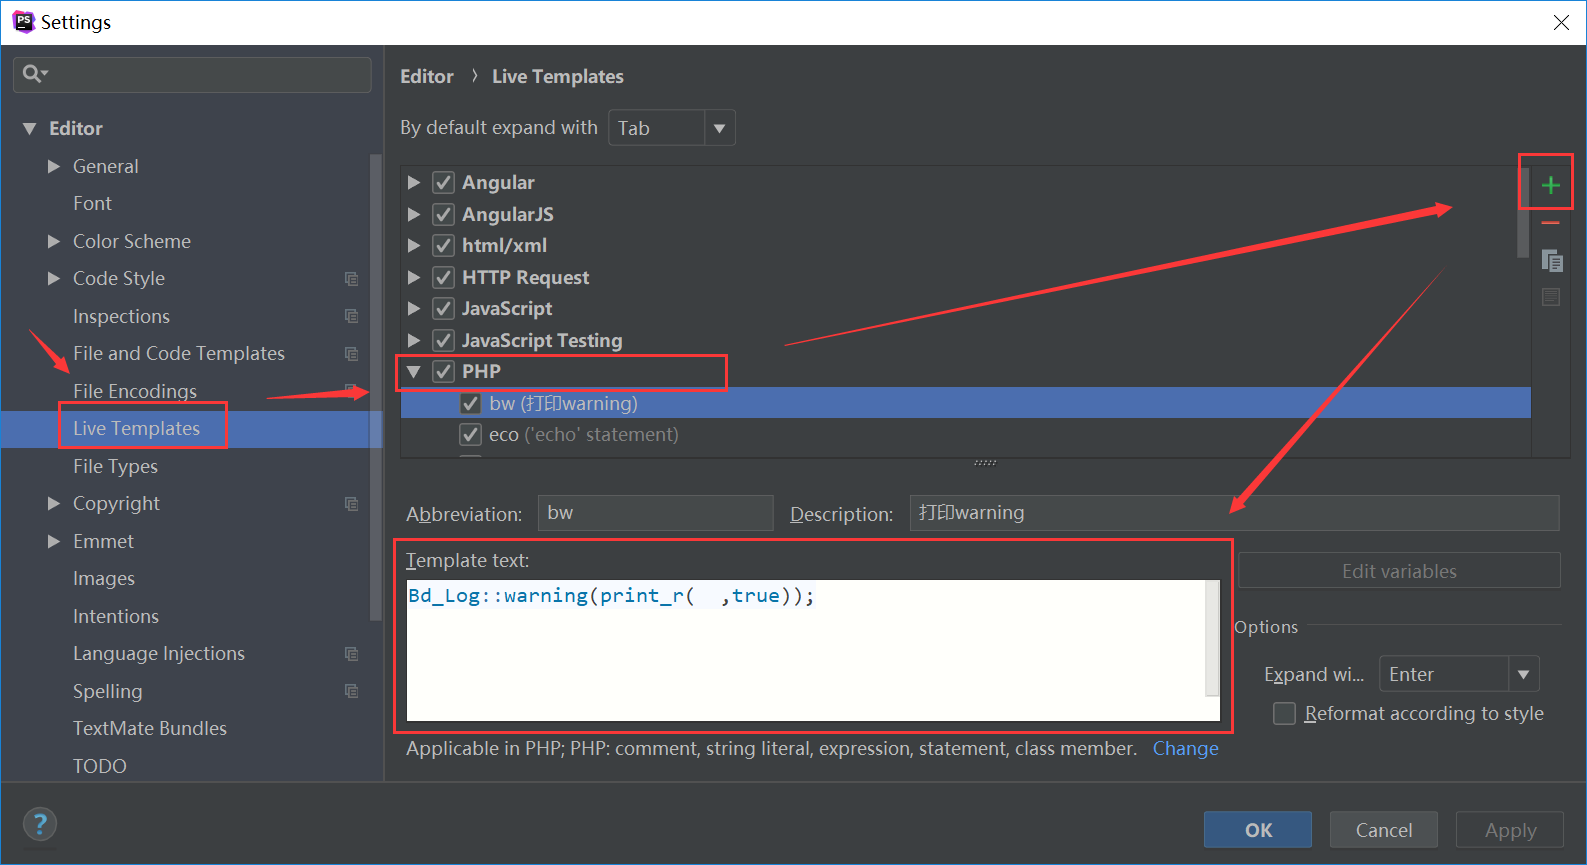Expand the JavaScript Testing template group

click(413, 341)
